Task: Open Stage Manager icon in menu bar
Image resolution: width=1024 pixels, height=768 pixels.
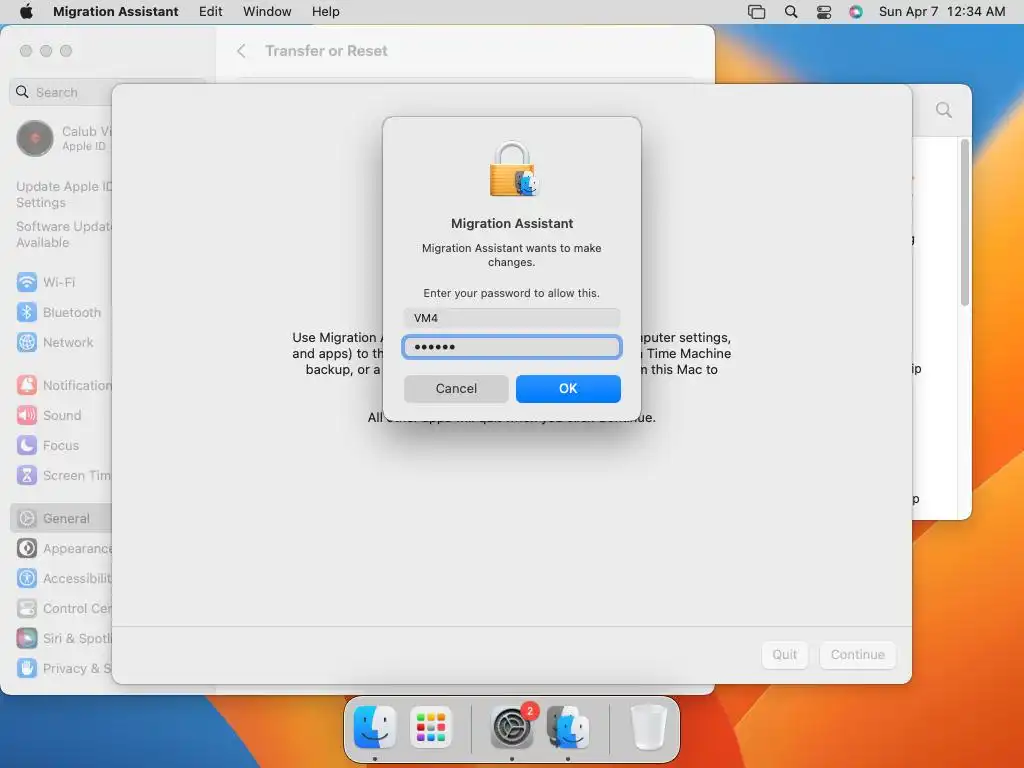Action: pos(756,12)
